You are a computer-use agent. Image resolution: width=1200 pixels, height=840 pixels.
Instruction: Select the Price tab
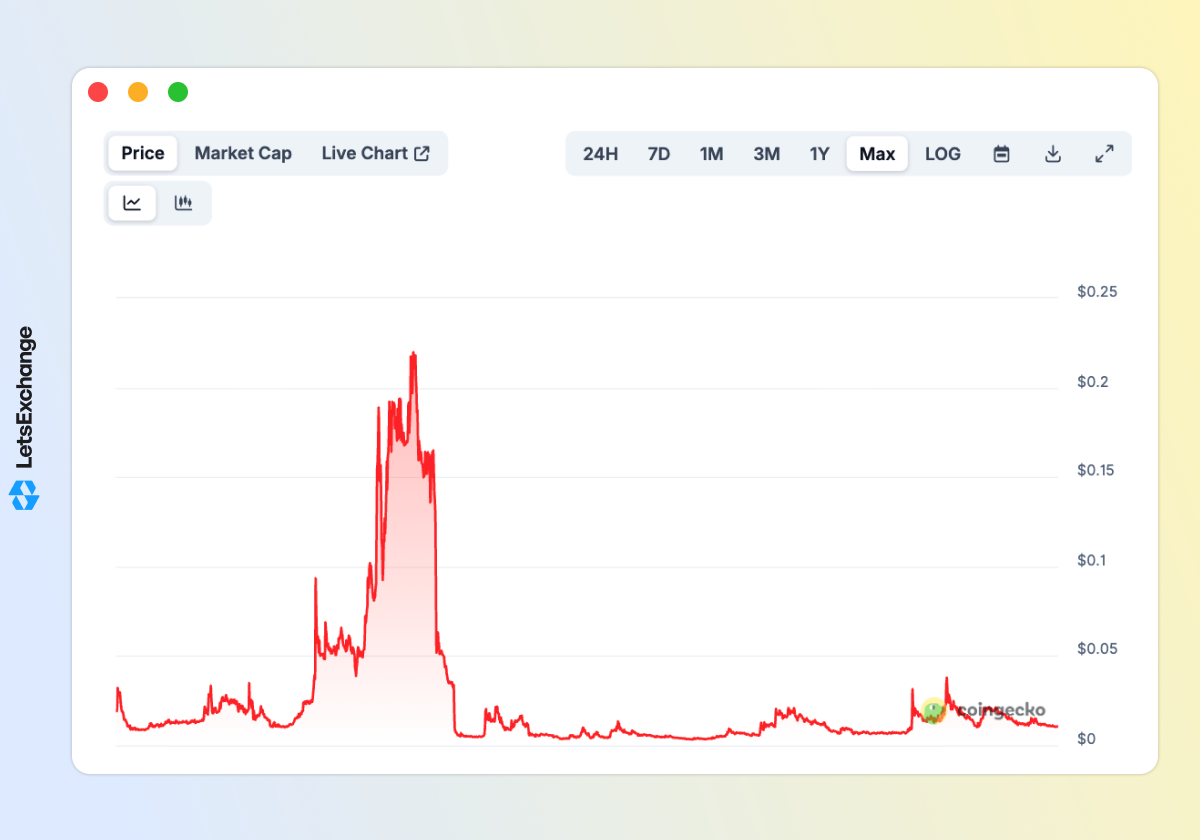click(143, 153)
